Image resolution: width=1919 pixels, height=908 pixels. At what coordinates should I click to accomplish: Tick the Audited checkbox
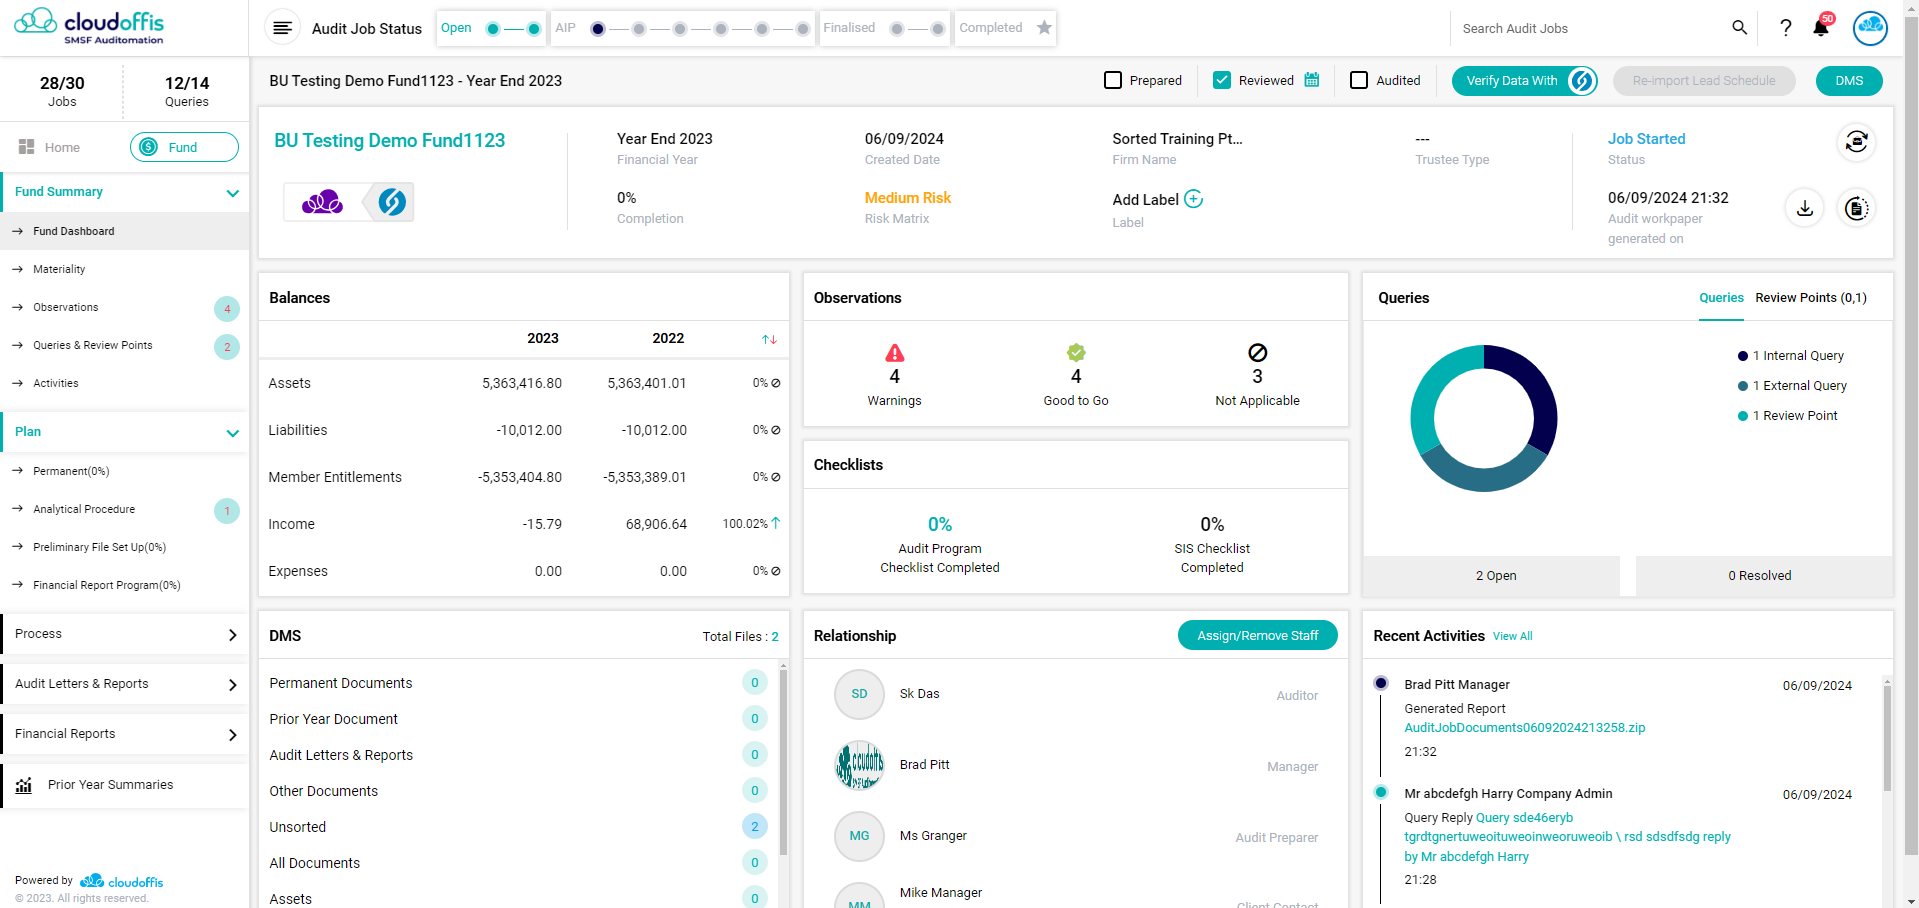tap(1359, 80)
